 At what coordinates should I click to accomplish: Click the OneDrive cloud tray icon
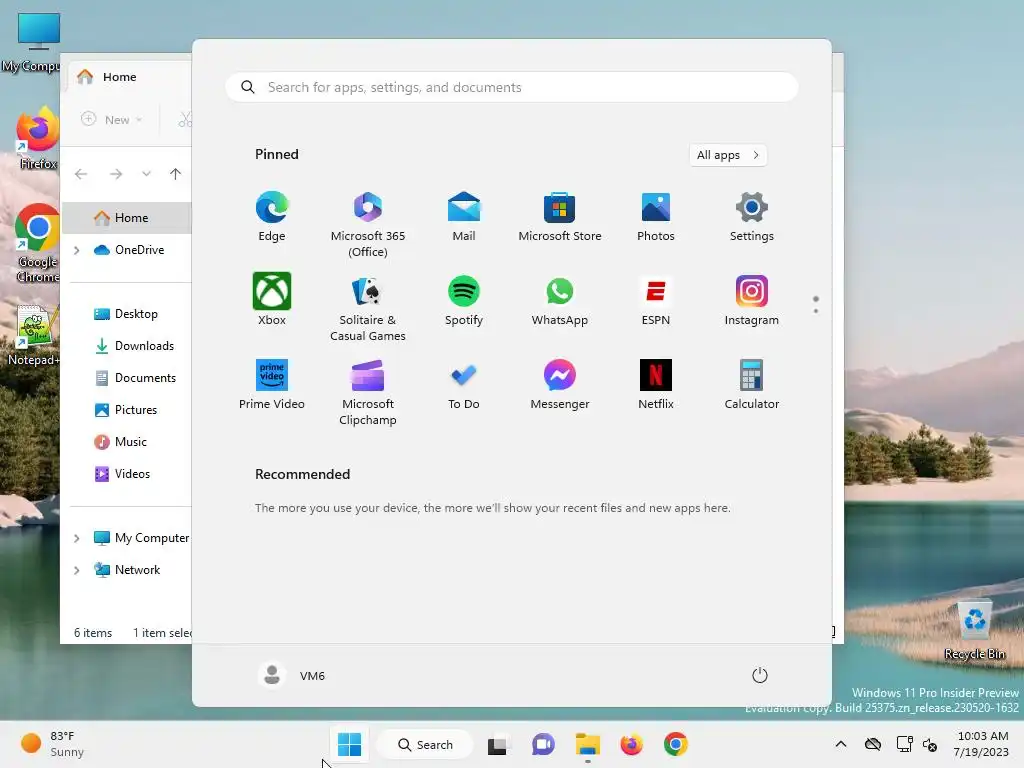click(x=873, y=744)
